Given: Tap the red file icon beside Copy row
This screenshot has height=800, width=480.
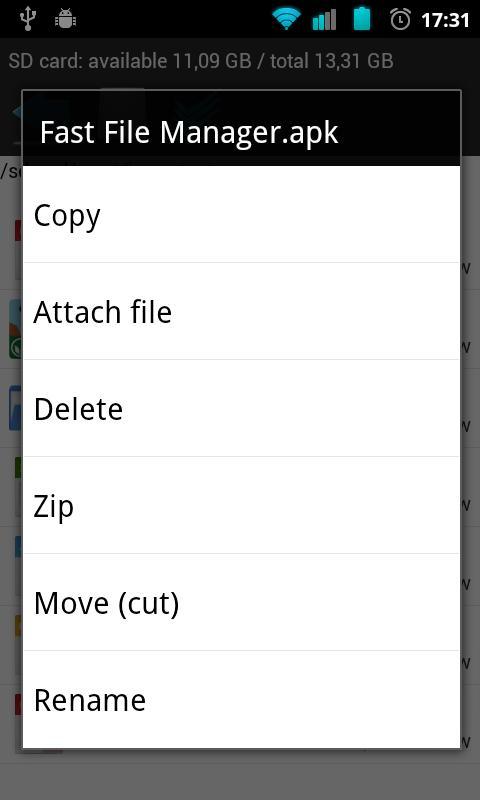Looking at the screenshot, I should (x=18, y=231).
